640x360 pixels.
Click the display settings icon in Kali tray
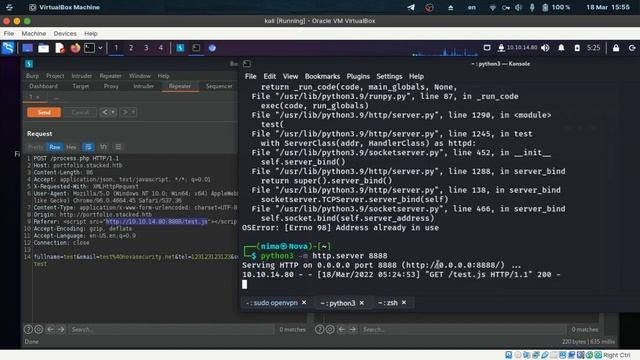pyautogui.click(x=487, y=48)
